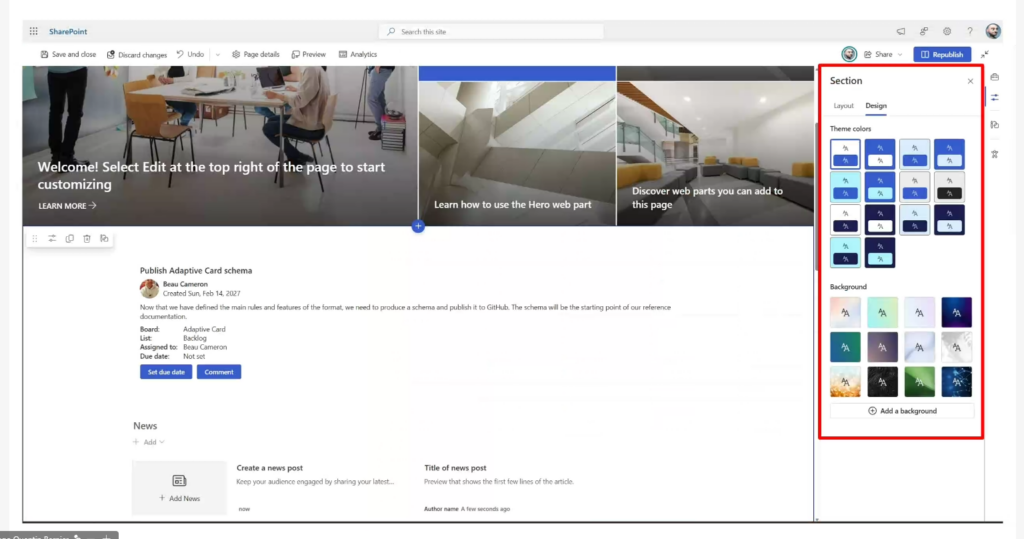This screenshot has height=539, width=1024.
Task: Click the section edit properties icon
Action: (52, 239)
